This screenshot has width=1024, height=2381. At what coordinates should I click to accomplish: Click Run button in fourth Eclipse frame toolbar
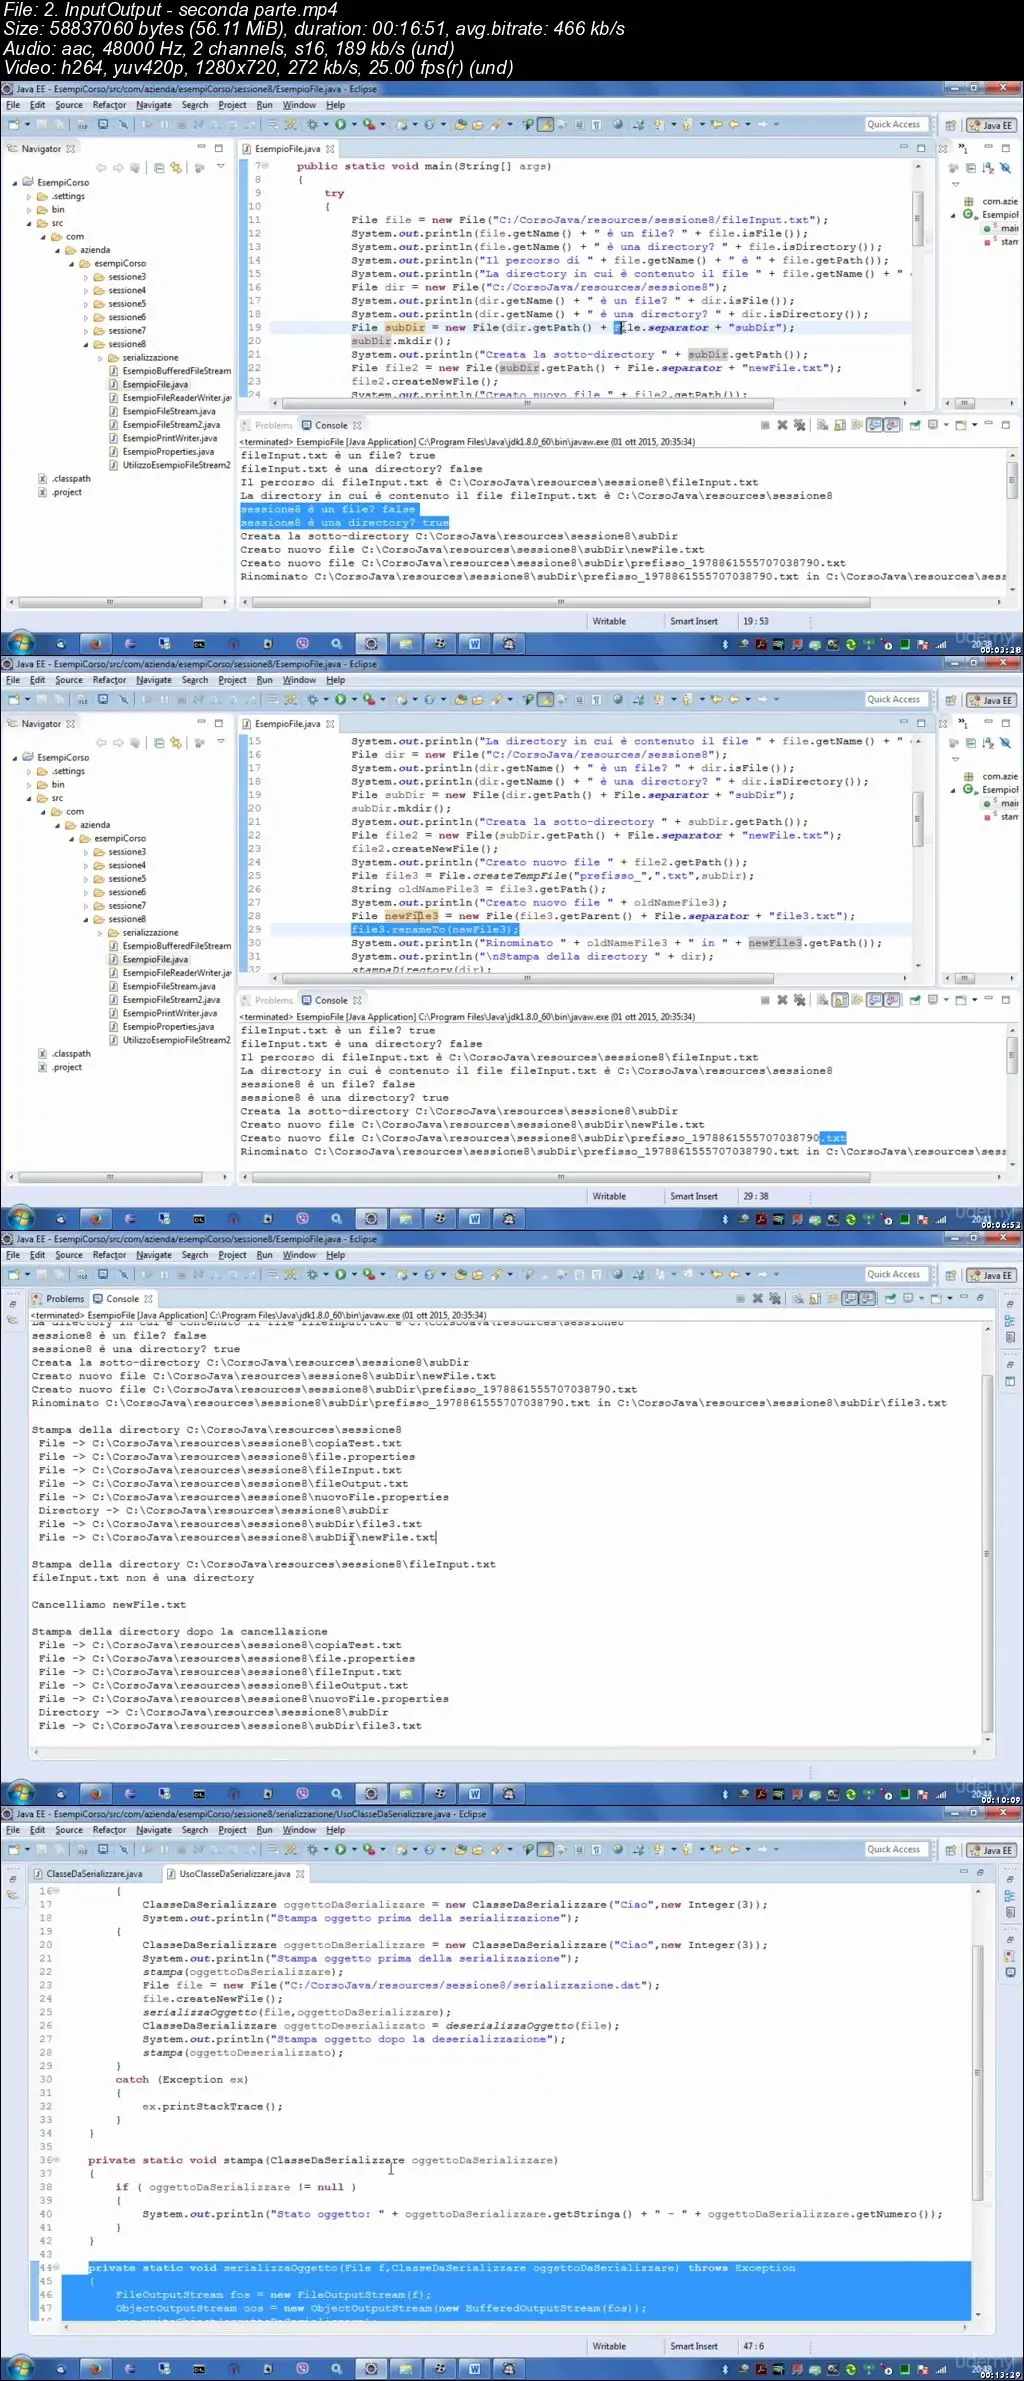point(340,1850)
